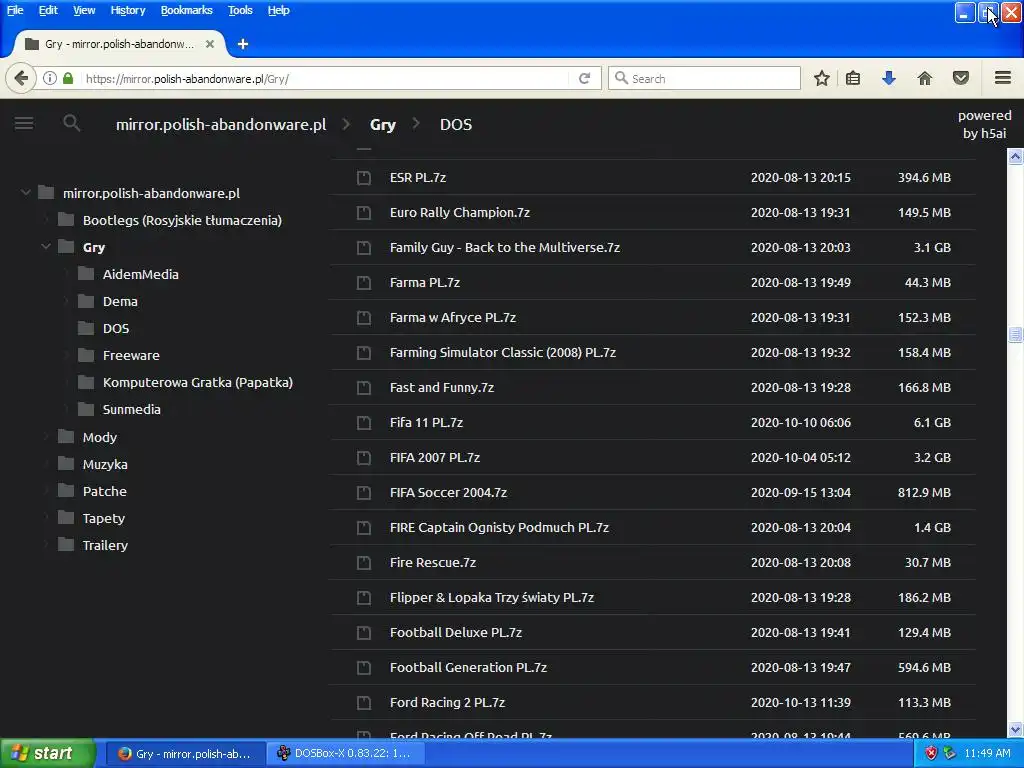Screen dimensions: 1024x768
Task: Click the green padlock security icon
Action: pyautogui.click(x=68, y=78)
